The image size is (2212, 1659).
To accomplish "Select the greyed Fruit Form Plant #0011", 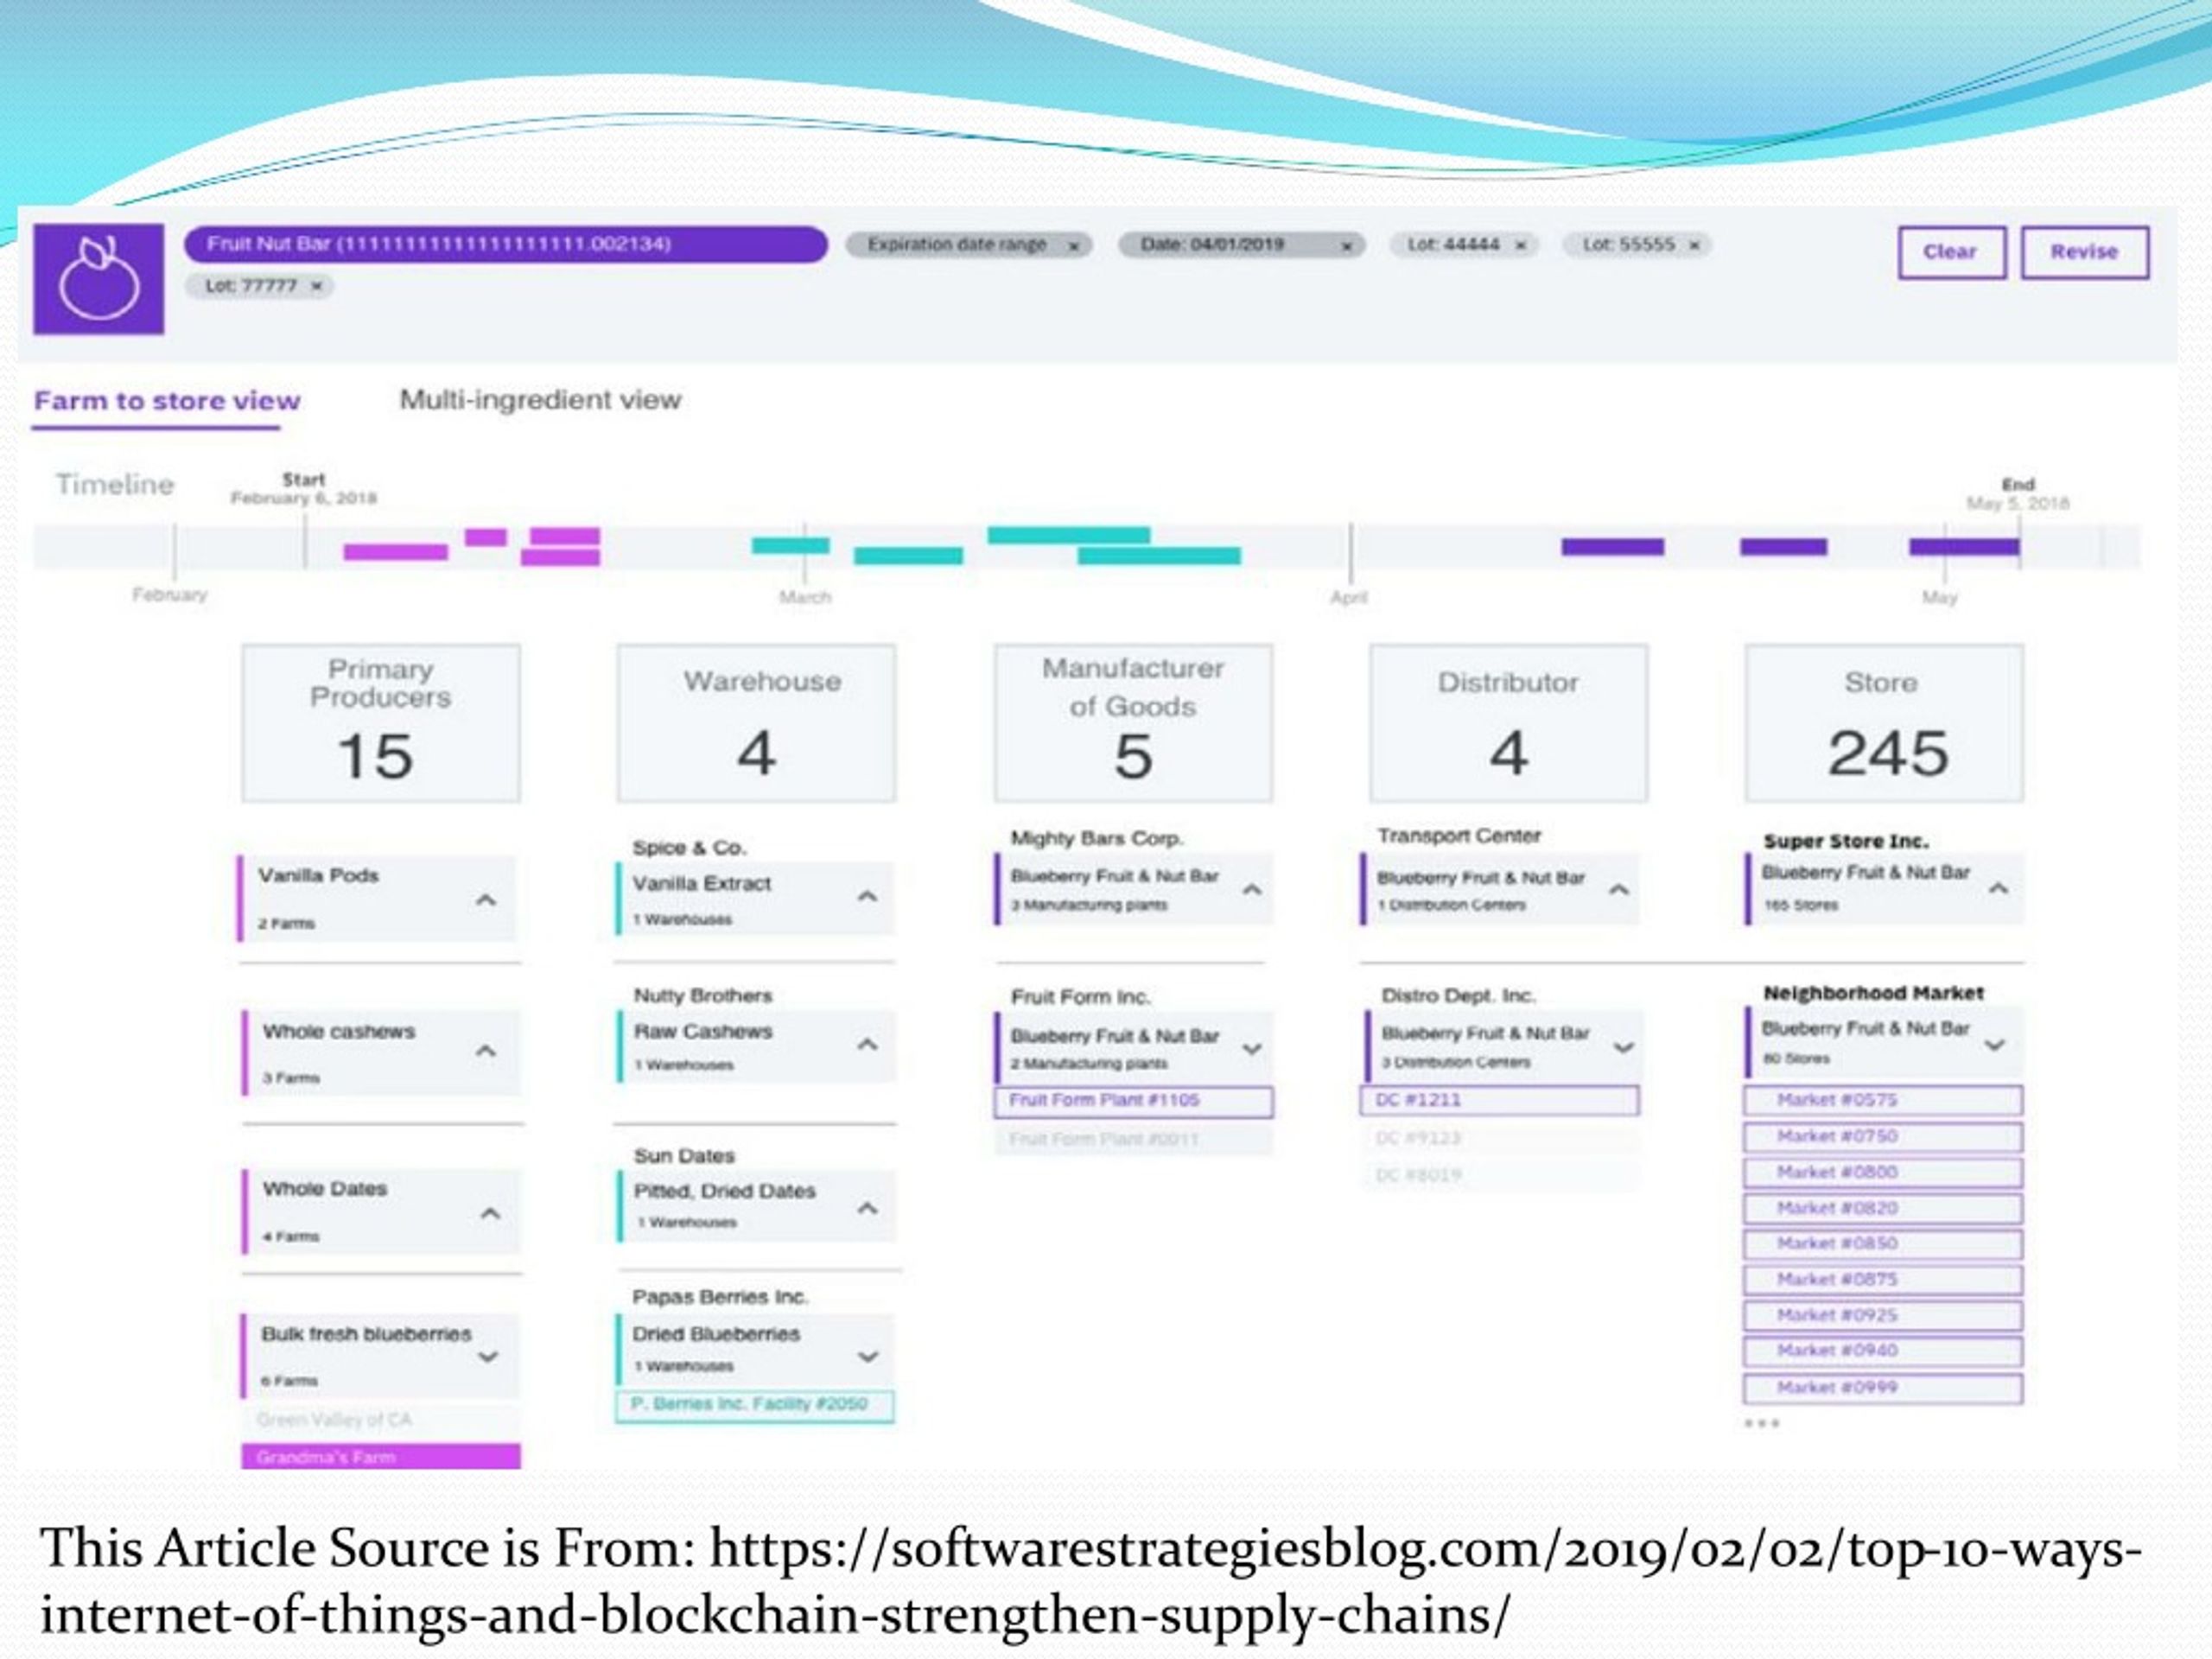I will coord(1133,1139).
